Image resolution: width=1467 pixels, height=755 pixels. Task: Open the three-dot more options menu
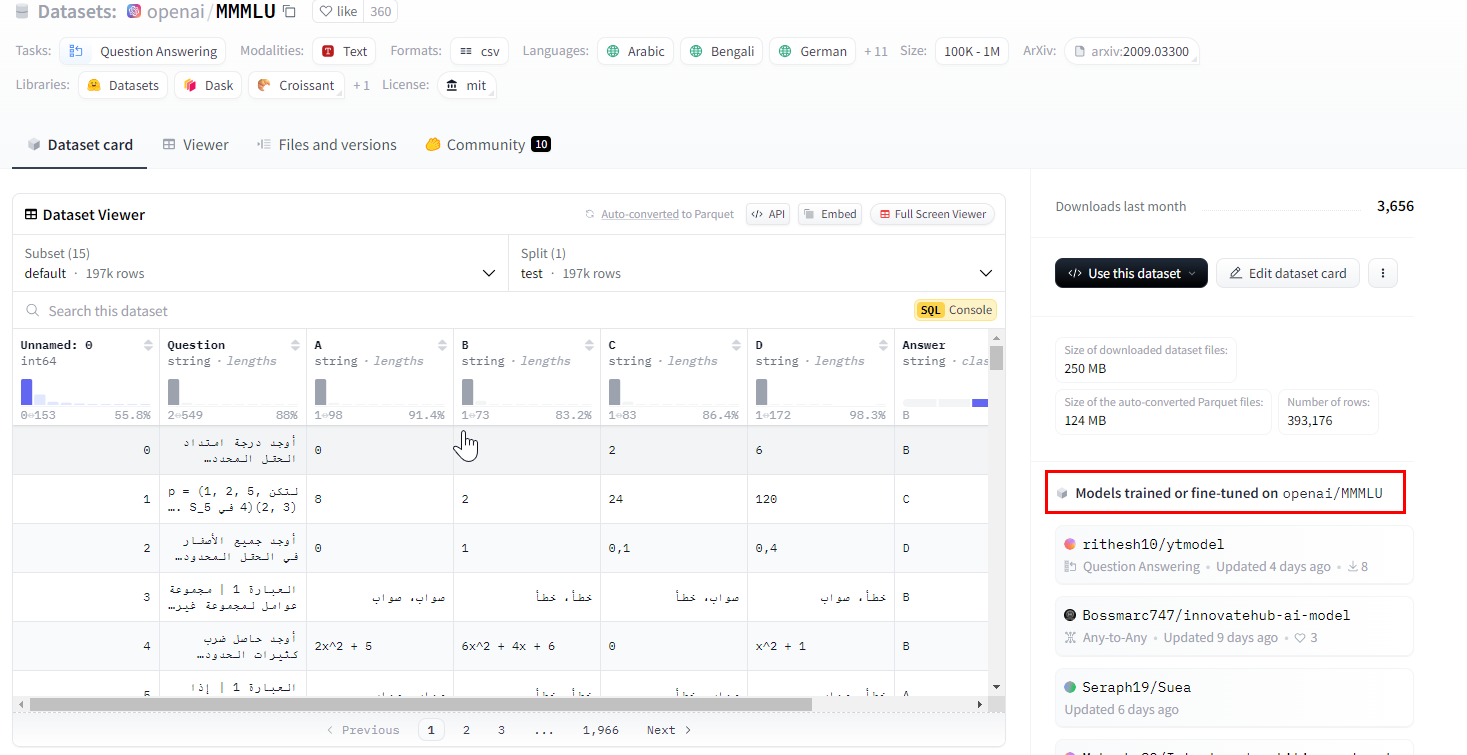point(1382,273)
